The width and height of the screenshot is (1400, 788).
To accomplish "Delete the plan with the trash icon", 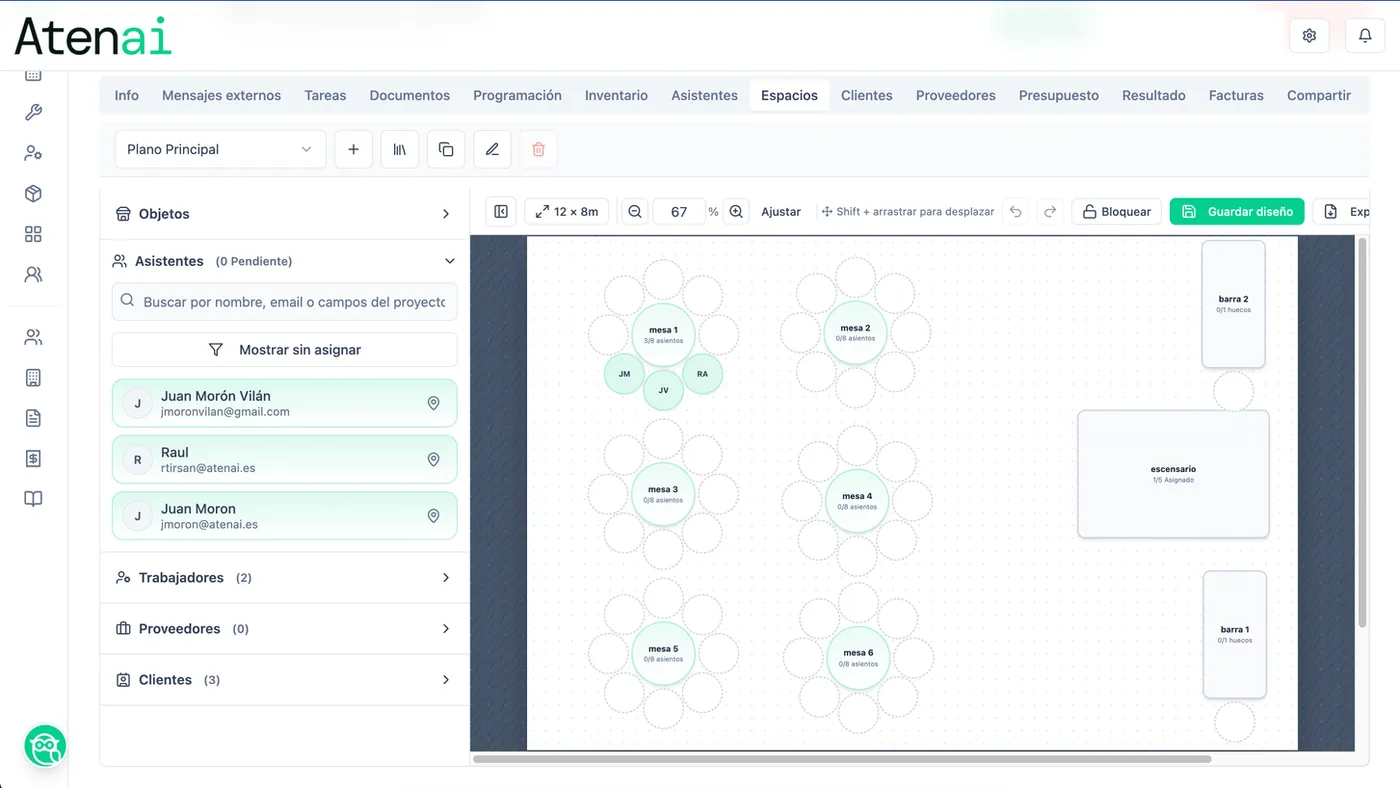I will tap(538, 149).
